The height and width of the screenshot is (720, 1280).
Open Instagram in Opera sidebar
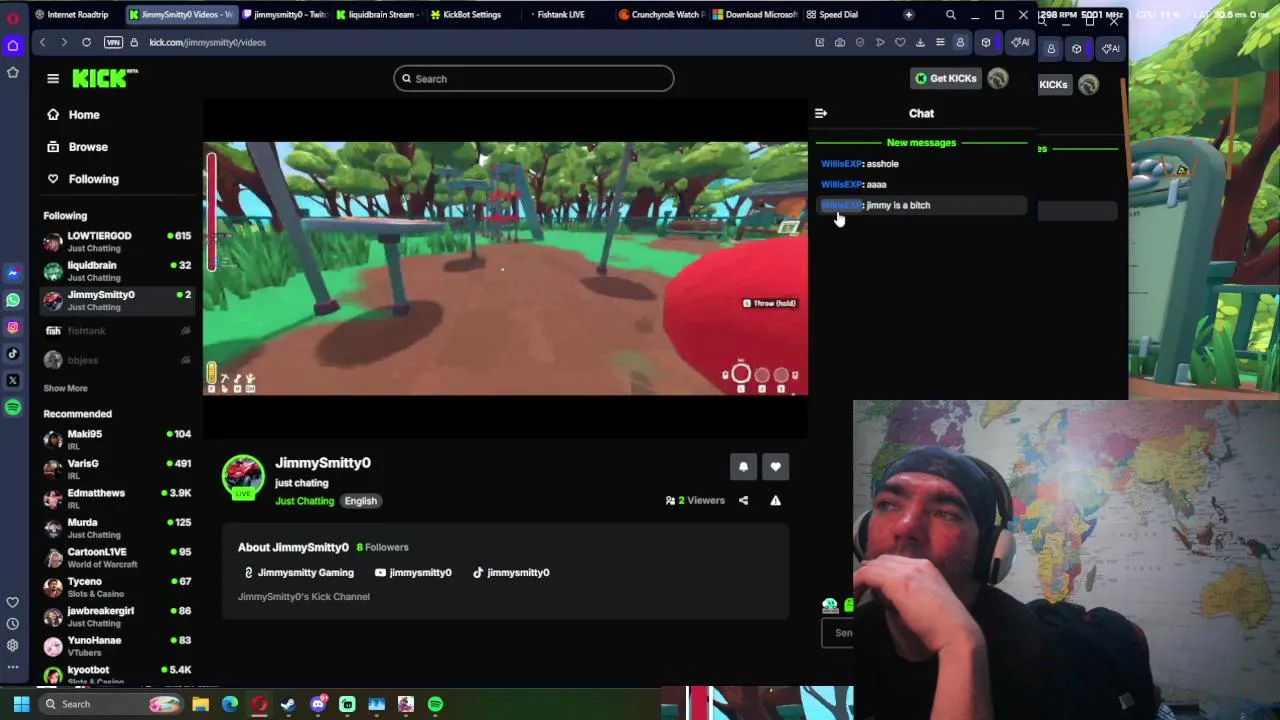click(x=13, y=327)
